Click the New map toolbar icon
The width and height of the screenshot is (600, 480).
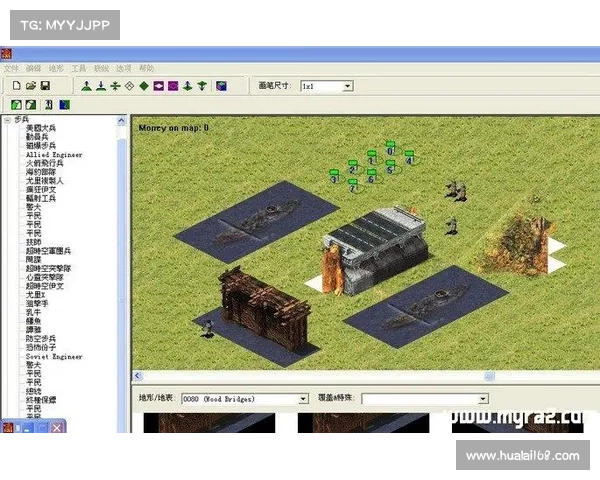(x=17, y=86)
